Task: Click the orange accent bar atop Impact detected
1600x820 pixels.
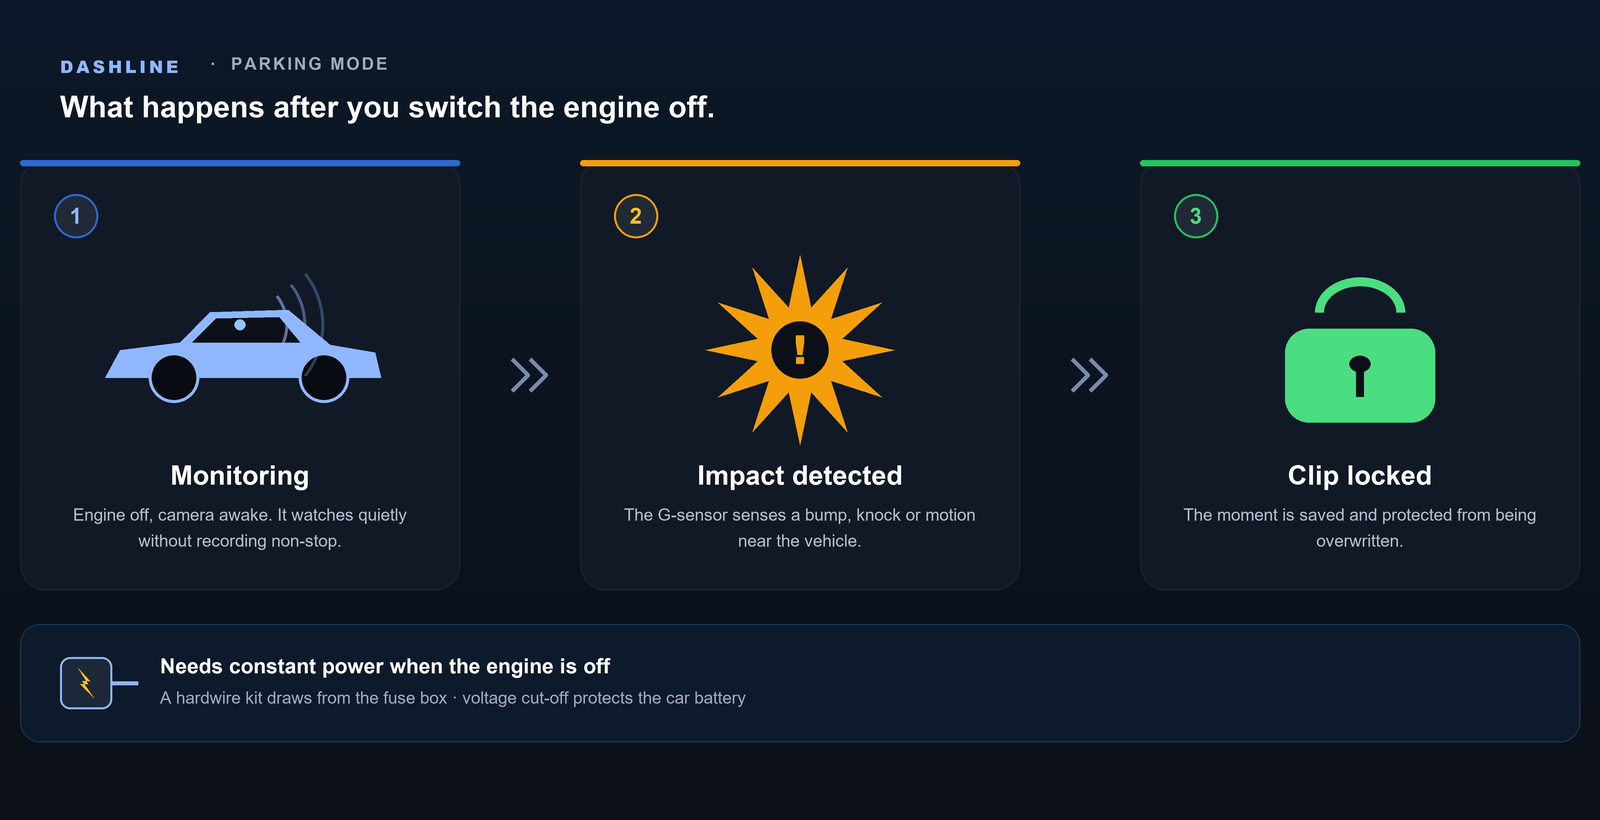Action: (800, 163)
